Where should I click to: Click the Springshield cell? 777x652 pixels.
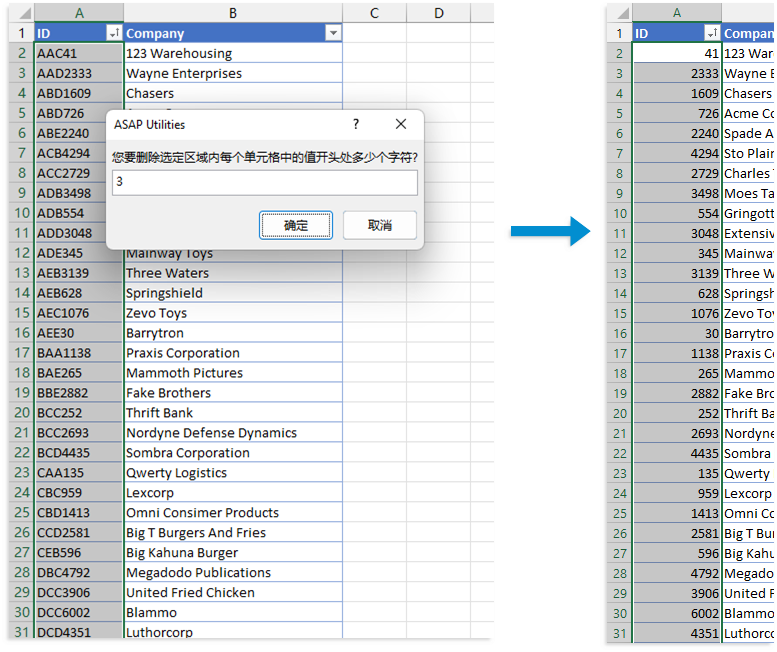click(x=233, y=293)
